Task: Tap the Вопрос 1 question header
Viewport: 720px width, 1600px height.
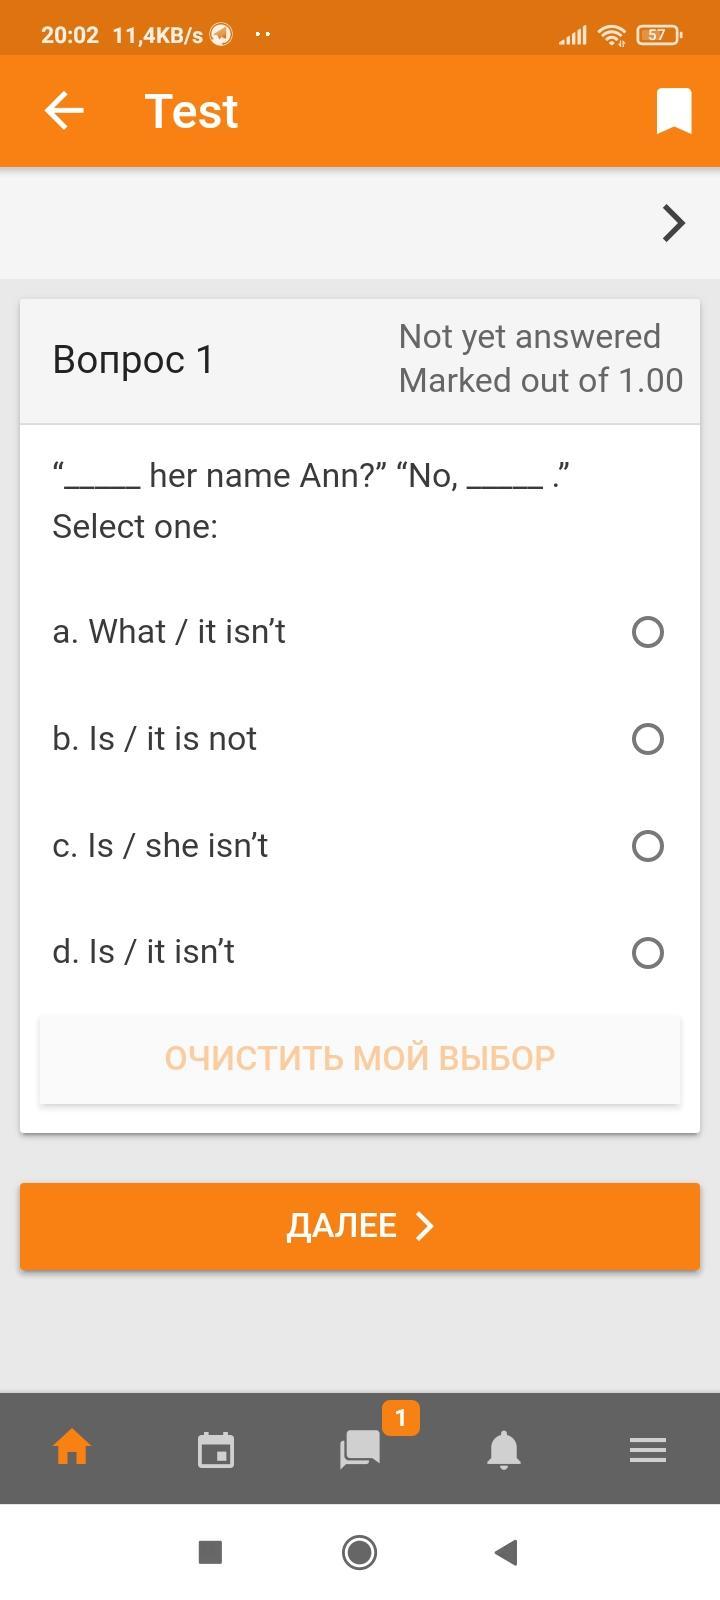Action: (134, 360)
